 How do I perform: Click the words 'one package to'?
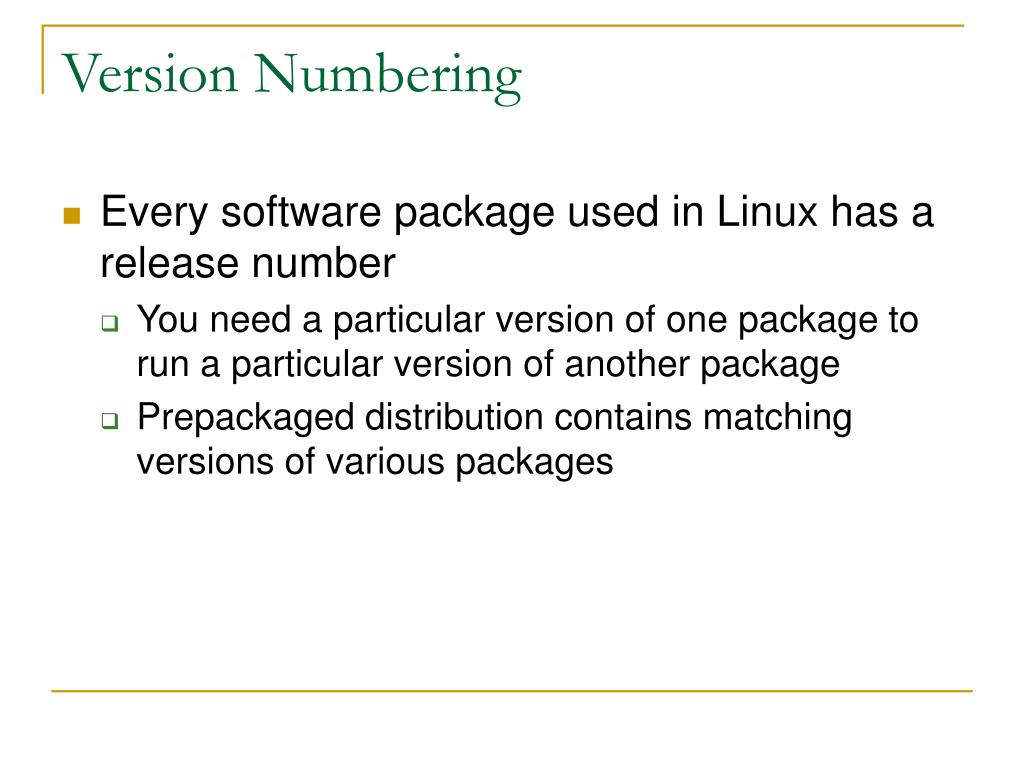[x=792, y=322]
